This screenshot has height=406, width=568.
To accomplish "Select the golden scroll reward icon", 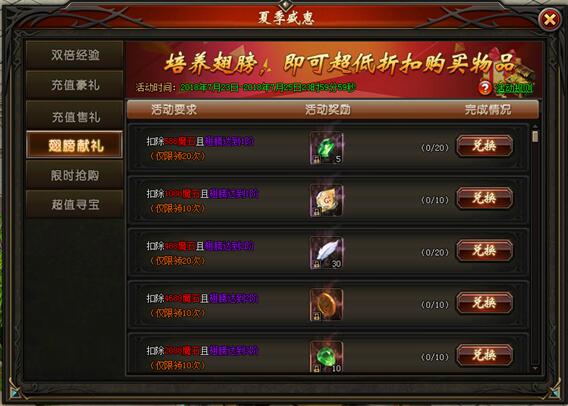I will pos(326,200).
